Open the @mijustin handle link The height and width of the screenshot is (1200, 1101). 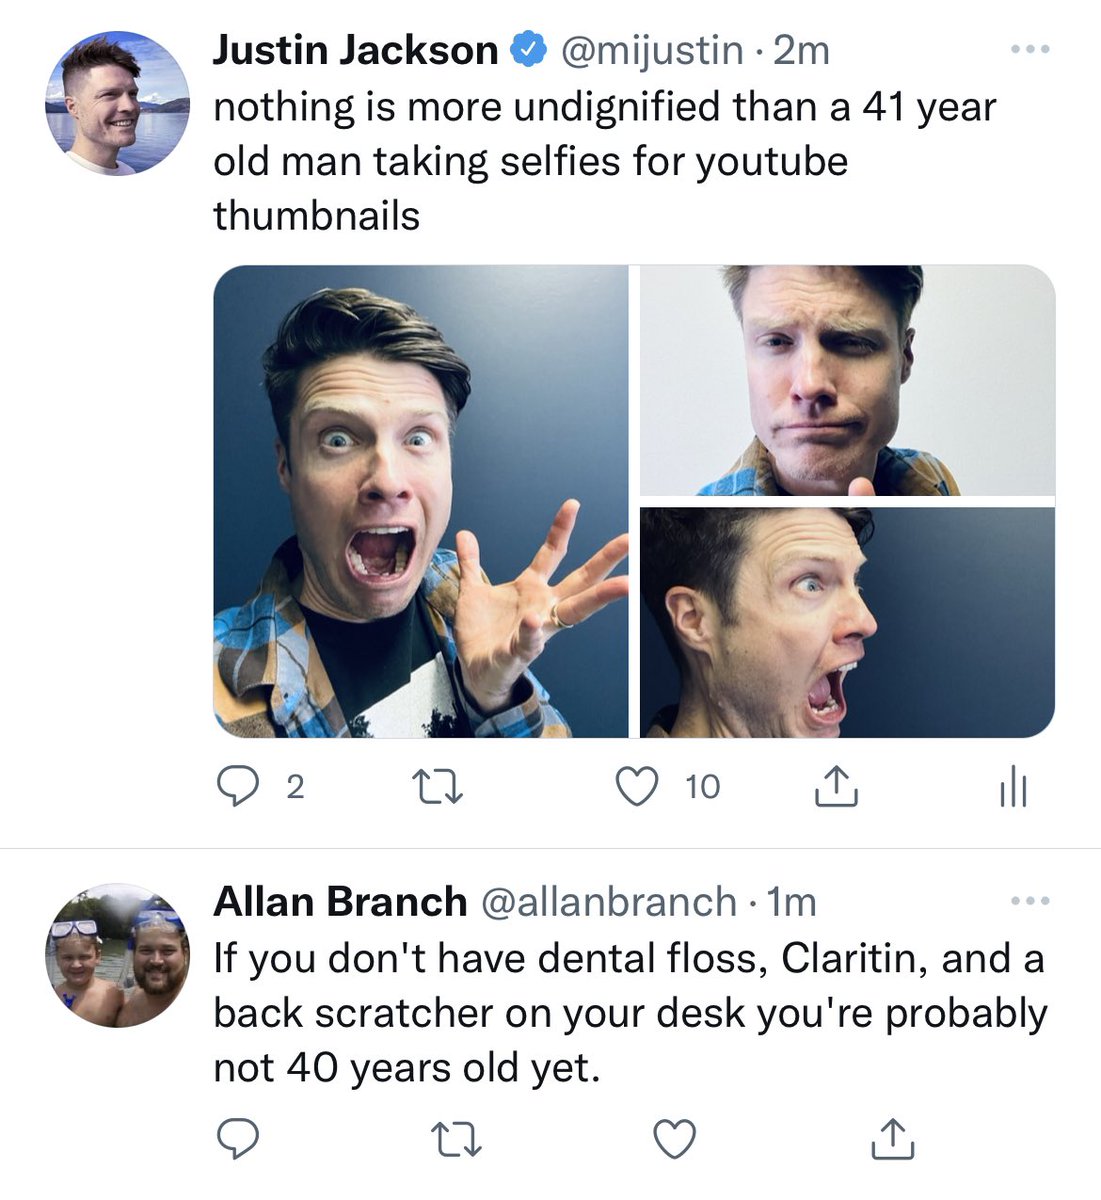click(x=653, y=50)
